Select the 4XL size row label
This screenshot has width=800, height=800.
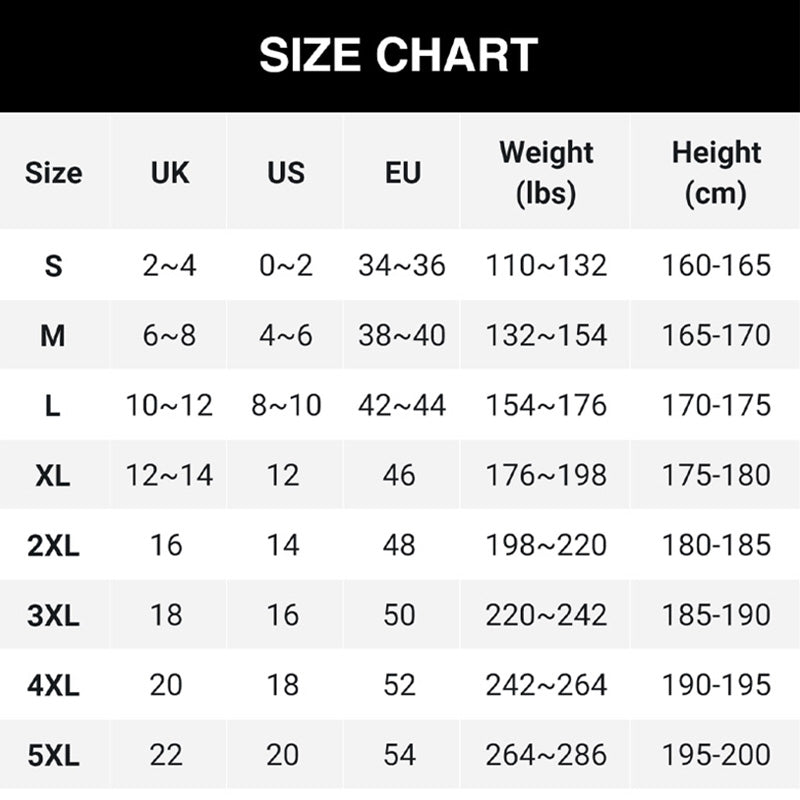[53, 685]
